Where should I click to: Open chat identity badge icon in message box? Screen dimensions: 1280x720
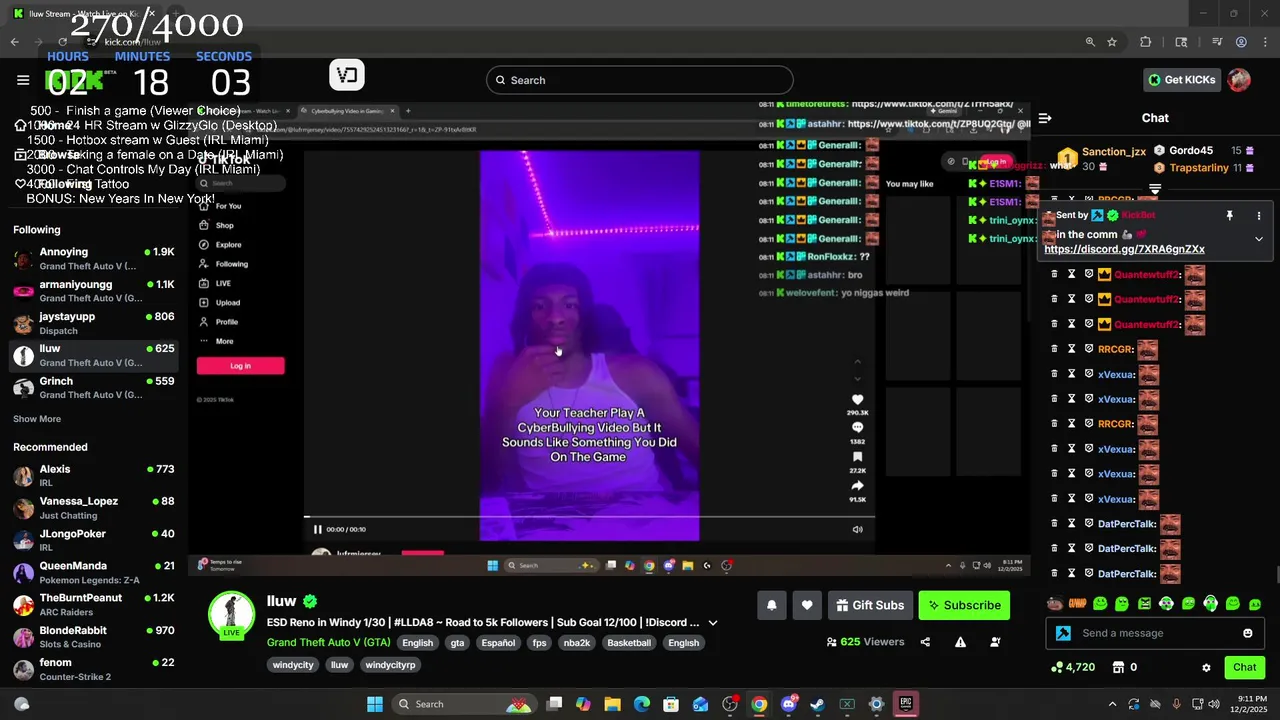[x=1063, y=633]
